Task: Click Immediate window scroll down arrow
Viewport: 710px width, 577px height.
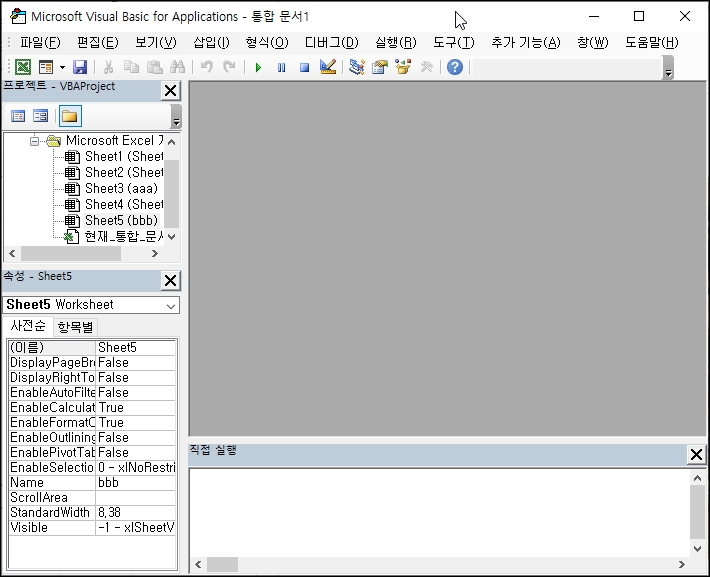Action: tap(697, 548)
